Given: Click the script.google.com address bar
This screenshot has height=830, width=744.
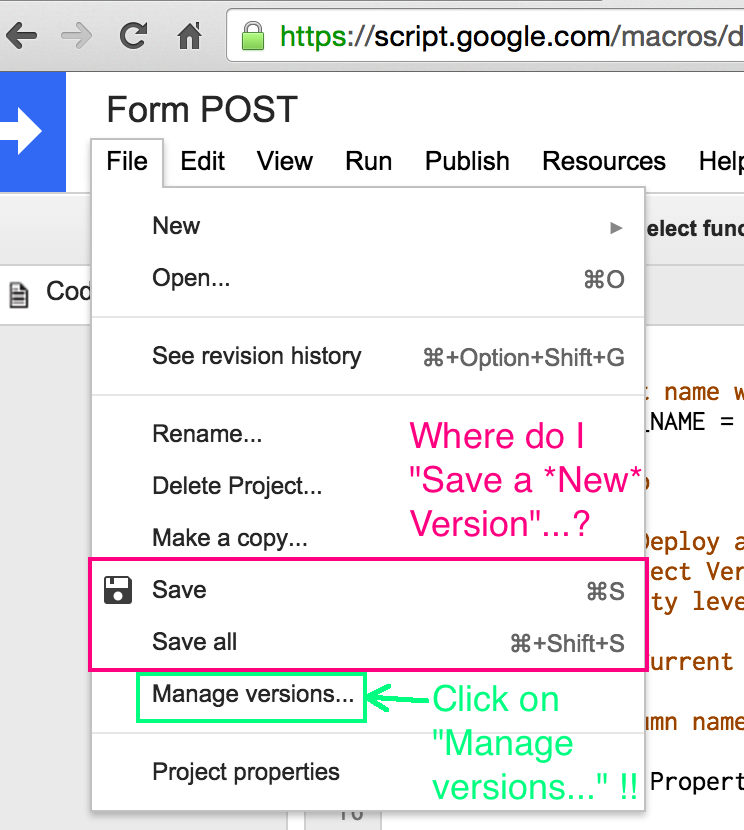Looking at the screenshot, I should (485, 36).
